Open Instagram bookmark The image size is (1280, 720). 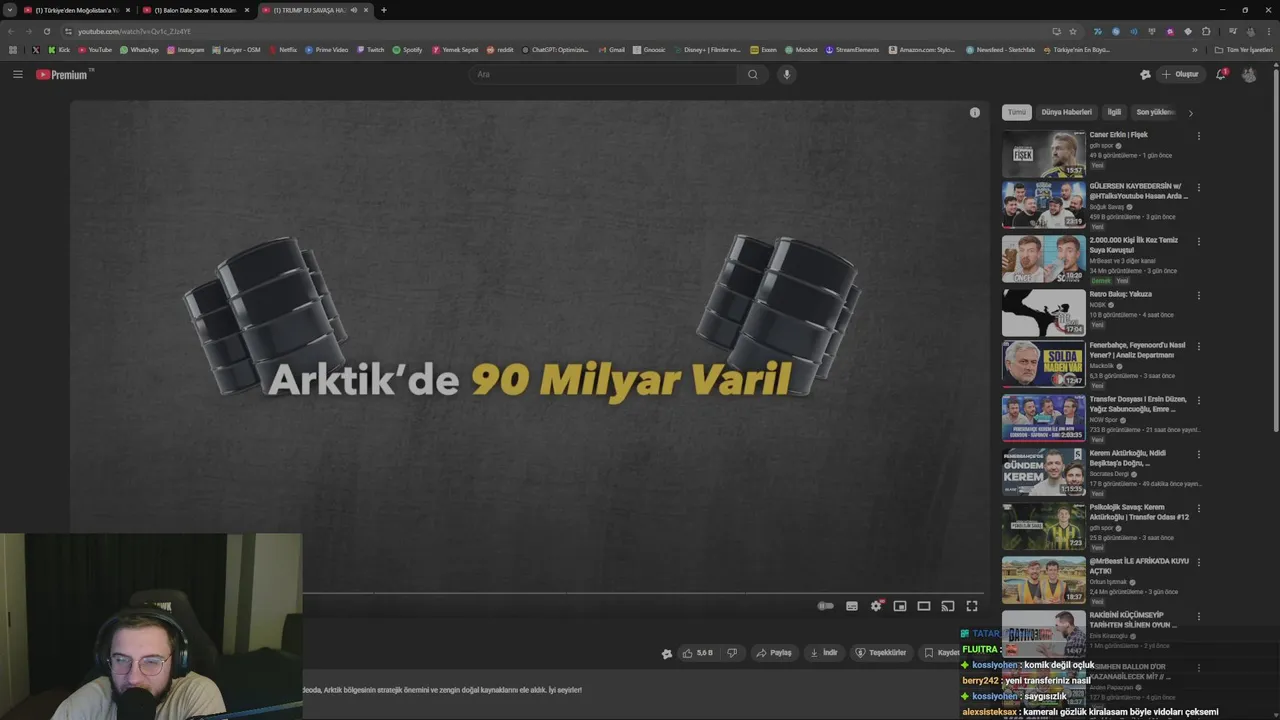point(186,49)
